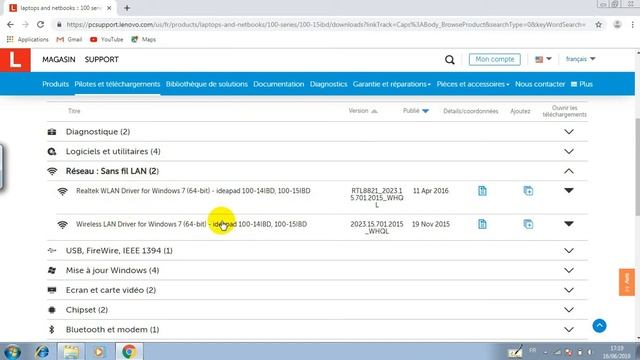Add Wireless LAN Driver to download list
The width and height of the screenshot is (640, 360).
coord(528,224)
